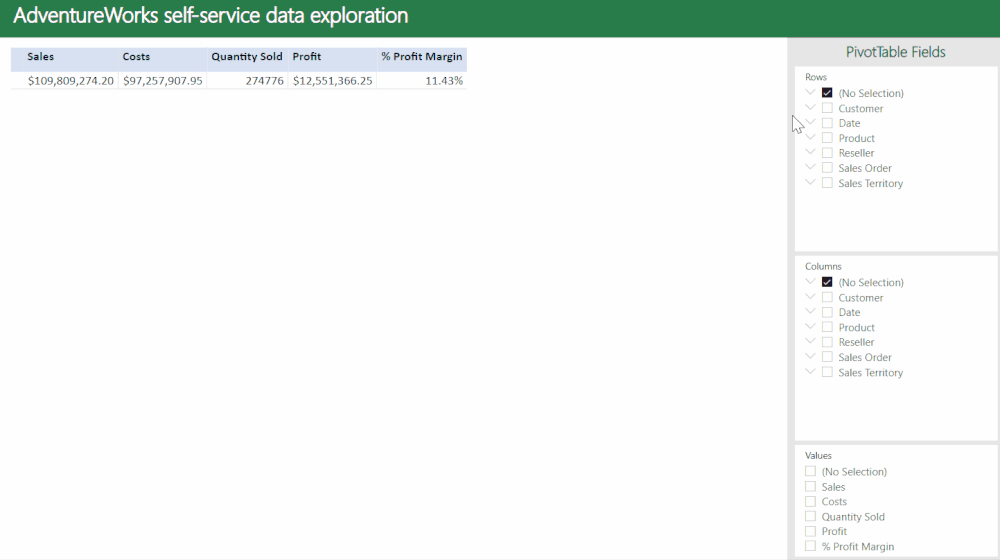Uncheck (No Selection) in Columns
The width and height of the screenshot is (1000, 560).
click(827, 283)
